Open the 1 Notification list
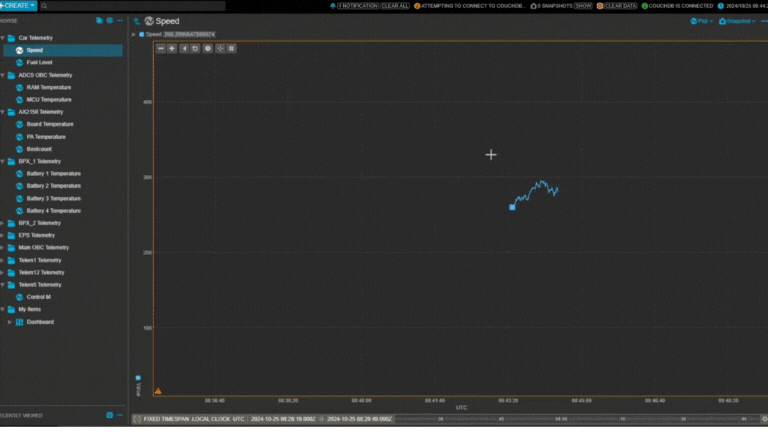The height and width of the screenshot is (432, 768). click(358, 6)
